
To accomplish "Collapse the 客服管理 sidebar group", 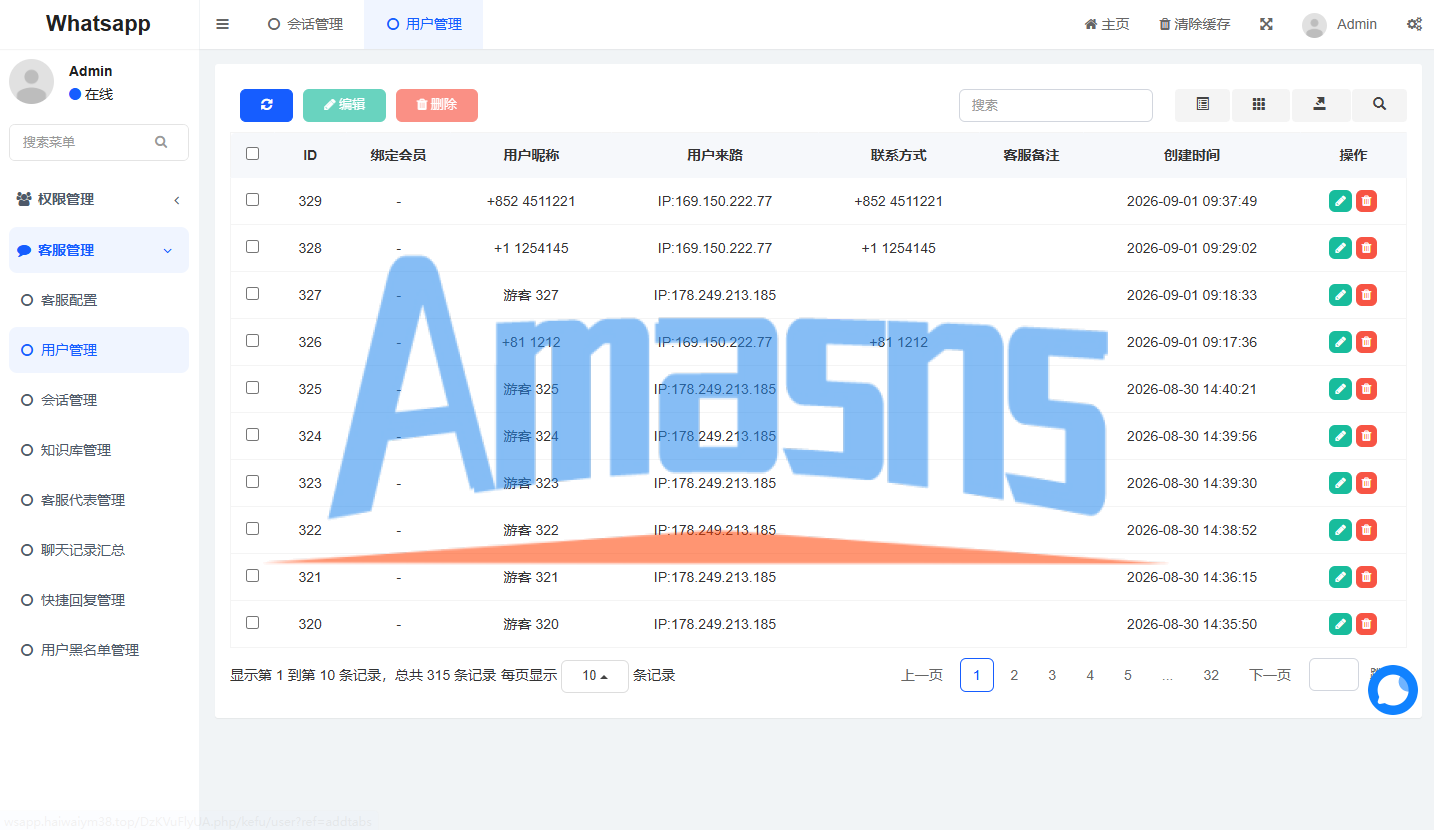I will coord(99,250).
